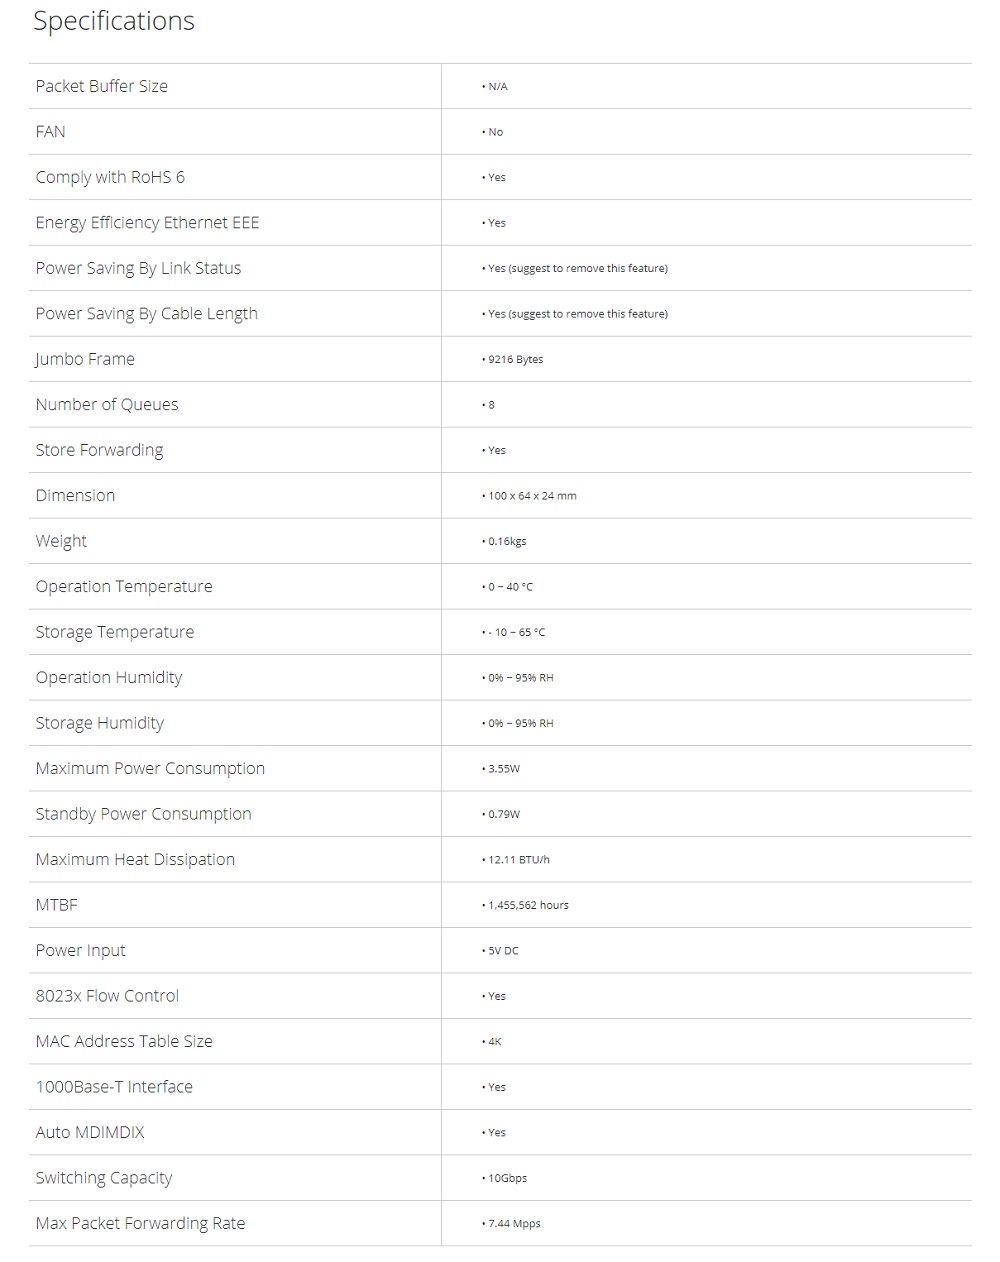Click the Maximum Power Consumption label
Viewport: 1000px width, 1262px height.
(150, 769)
